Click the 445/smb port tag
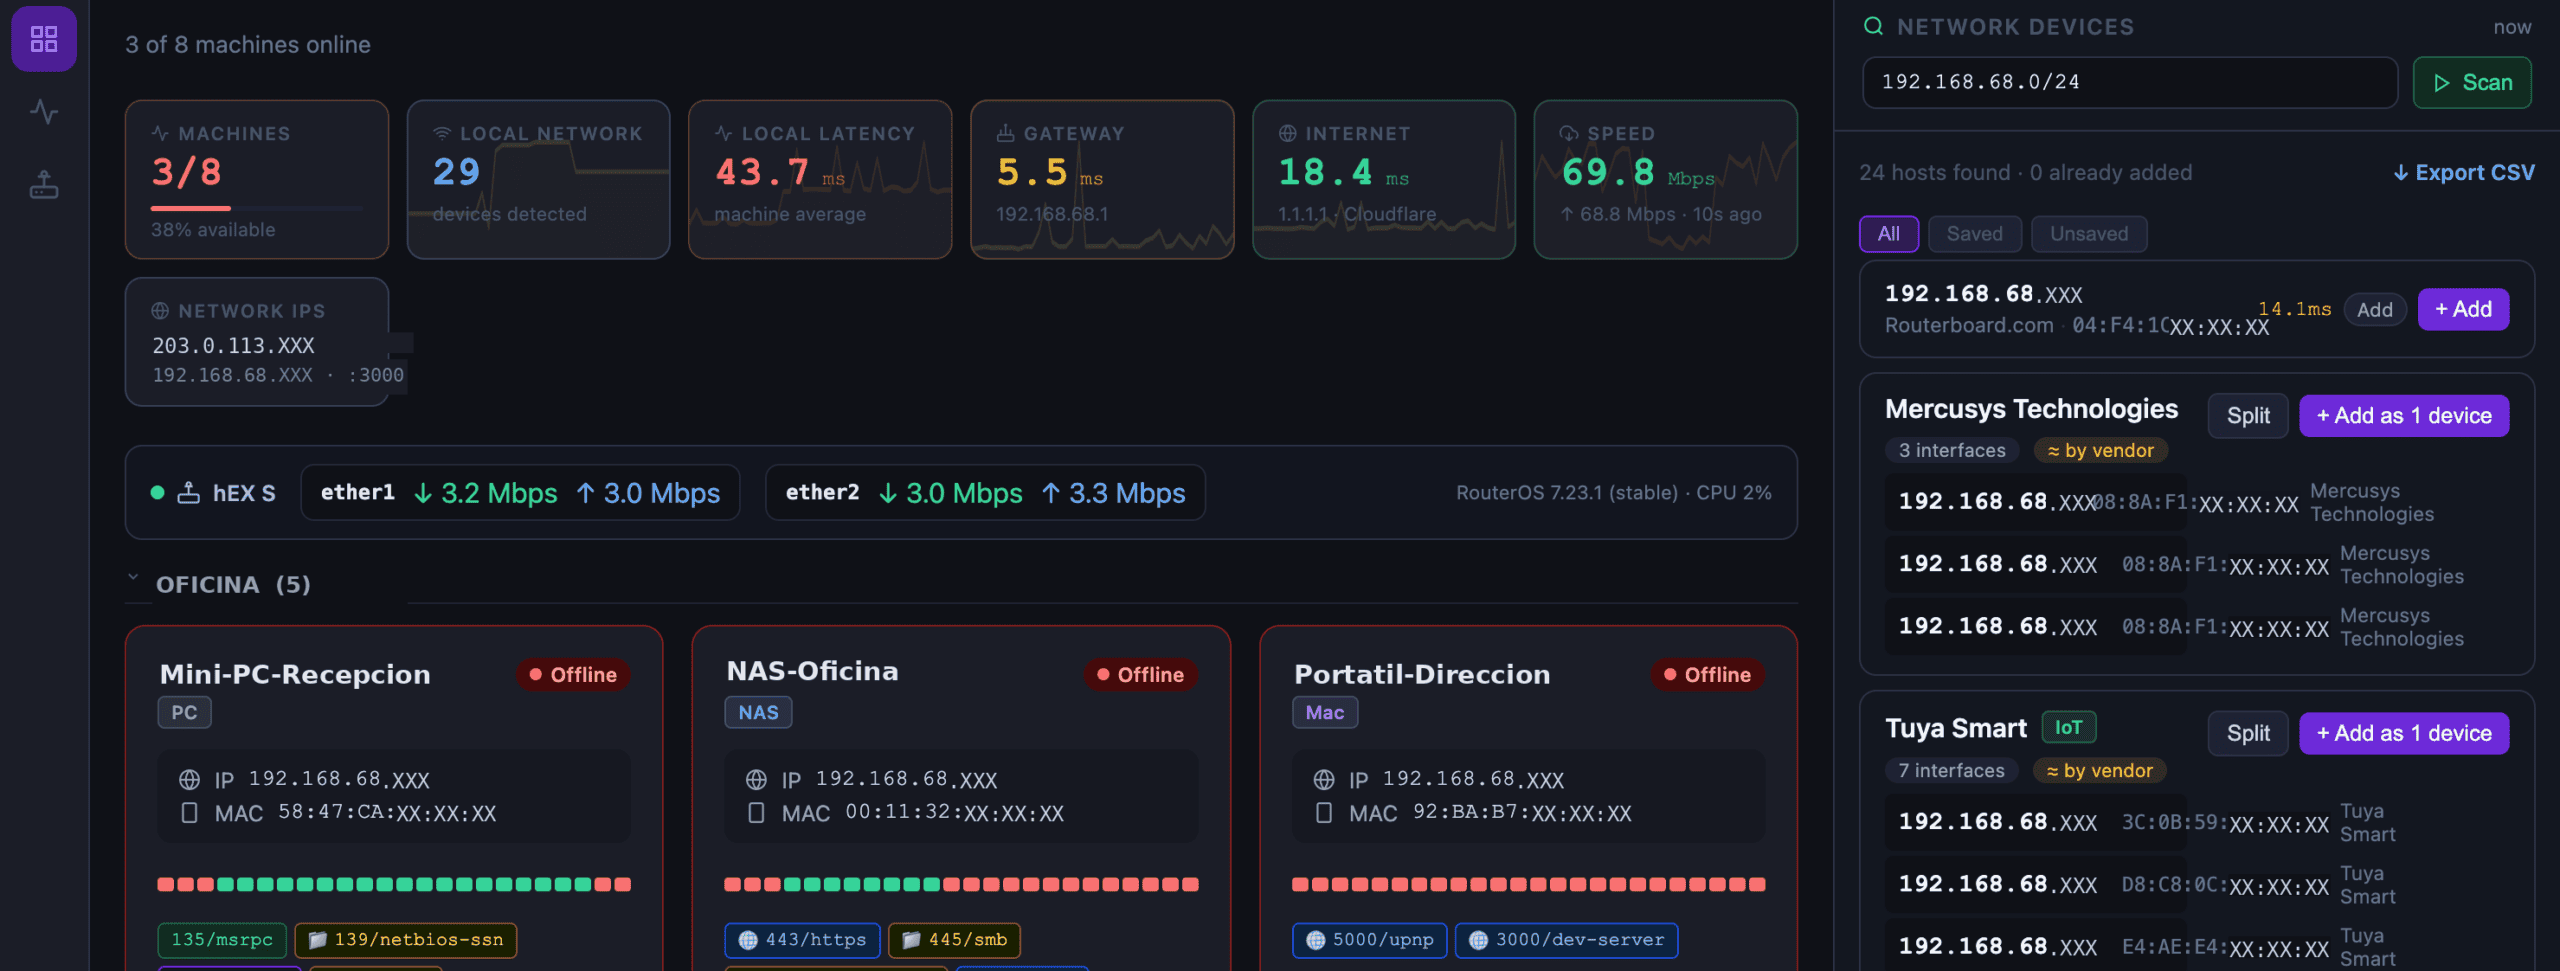 pos(954,940)
